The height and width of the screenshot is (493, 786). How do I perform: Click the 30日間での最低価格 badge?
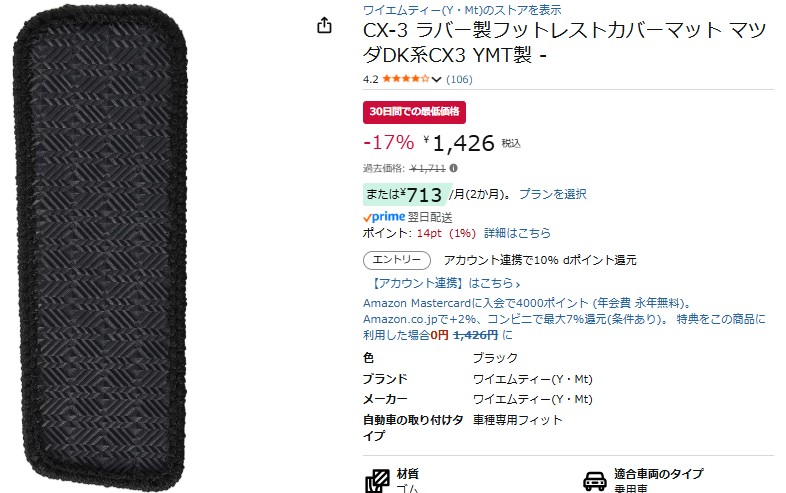pyautogui.click(x=414, y=112)
